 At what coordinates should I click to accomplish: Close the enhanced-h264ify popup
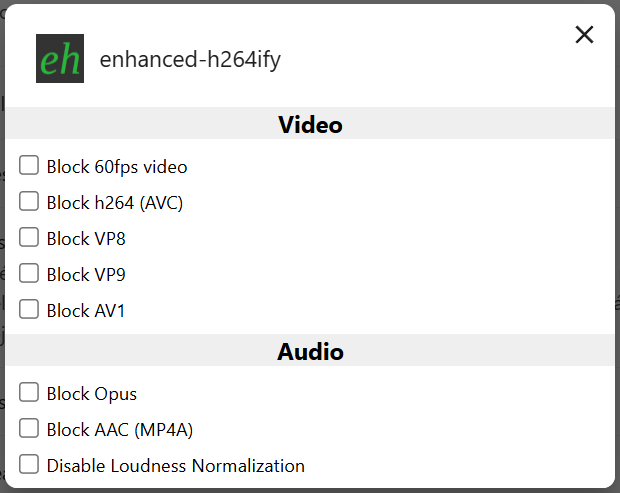pyautogui.click(x=584, y=35)
